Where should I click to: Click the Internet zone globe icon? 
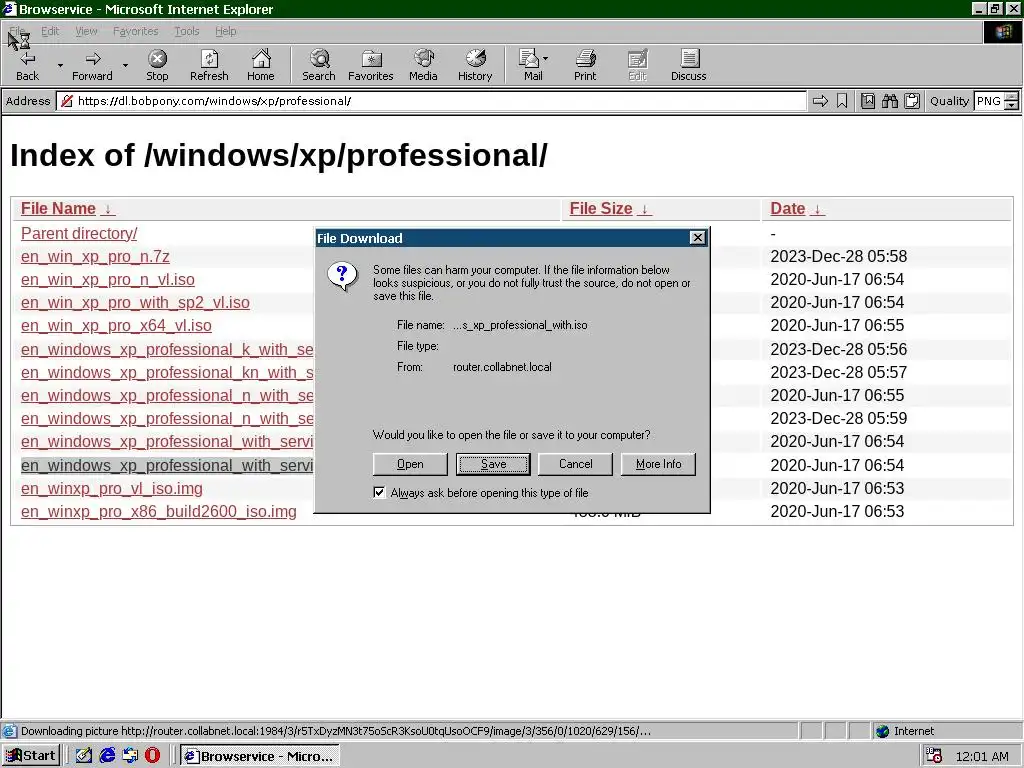click(882, 731)
